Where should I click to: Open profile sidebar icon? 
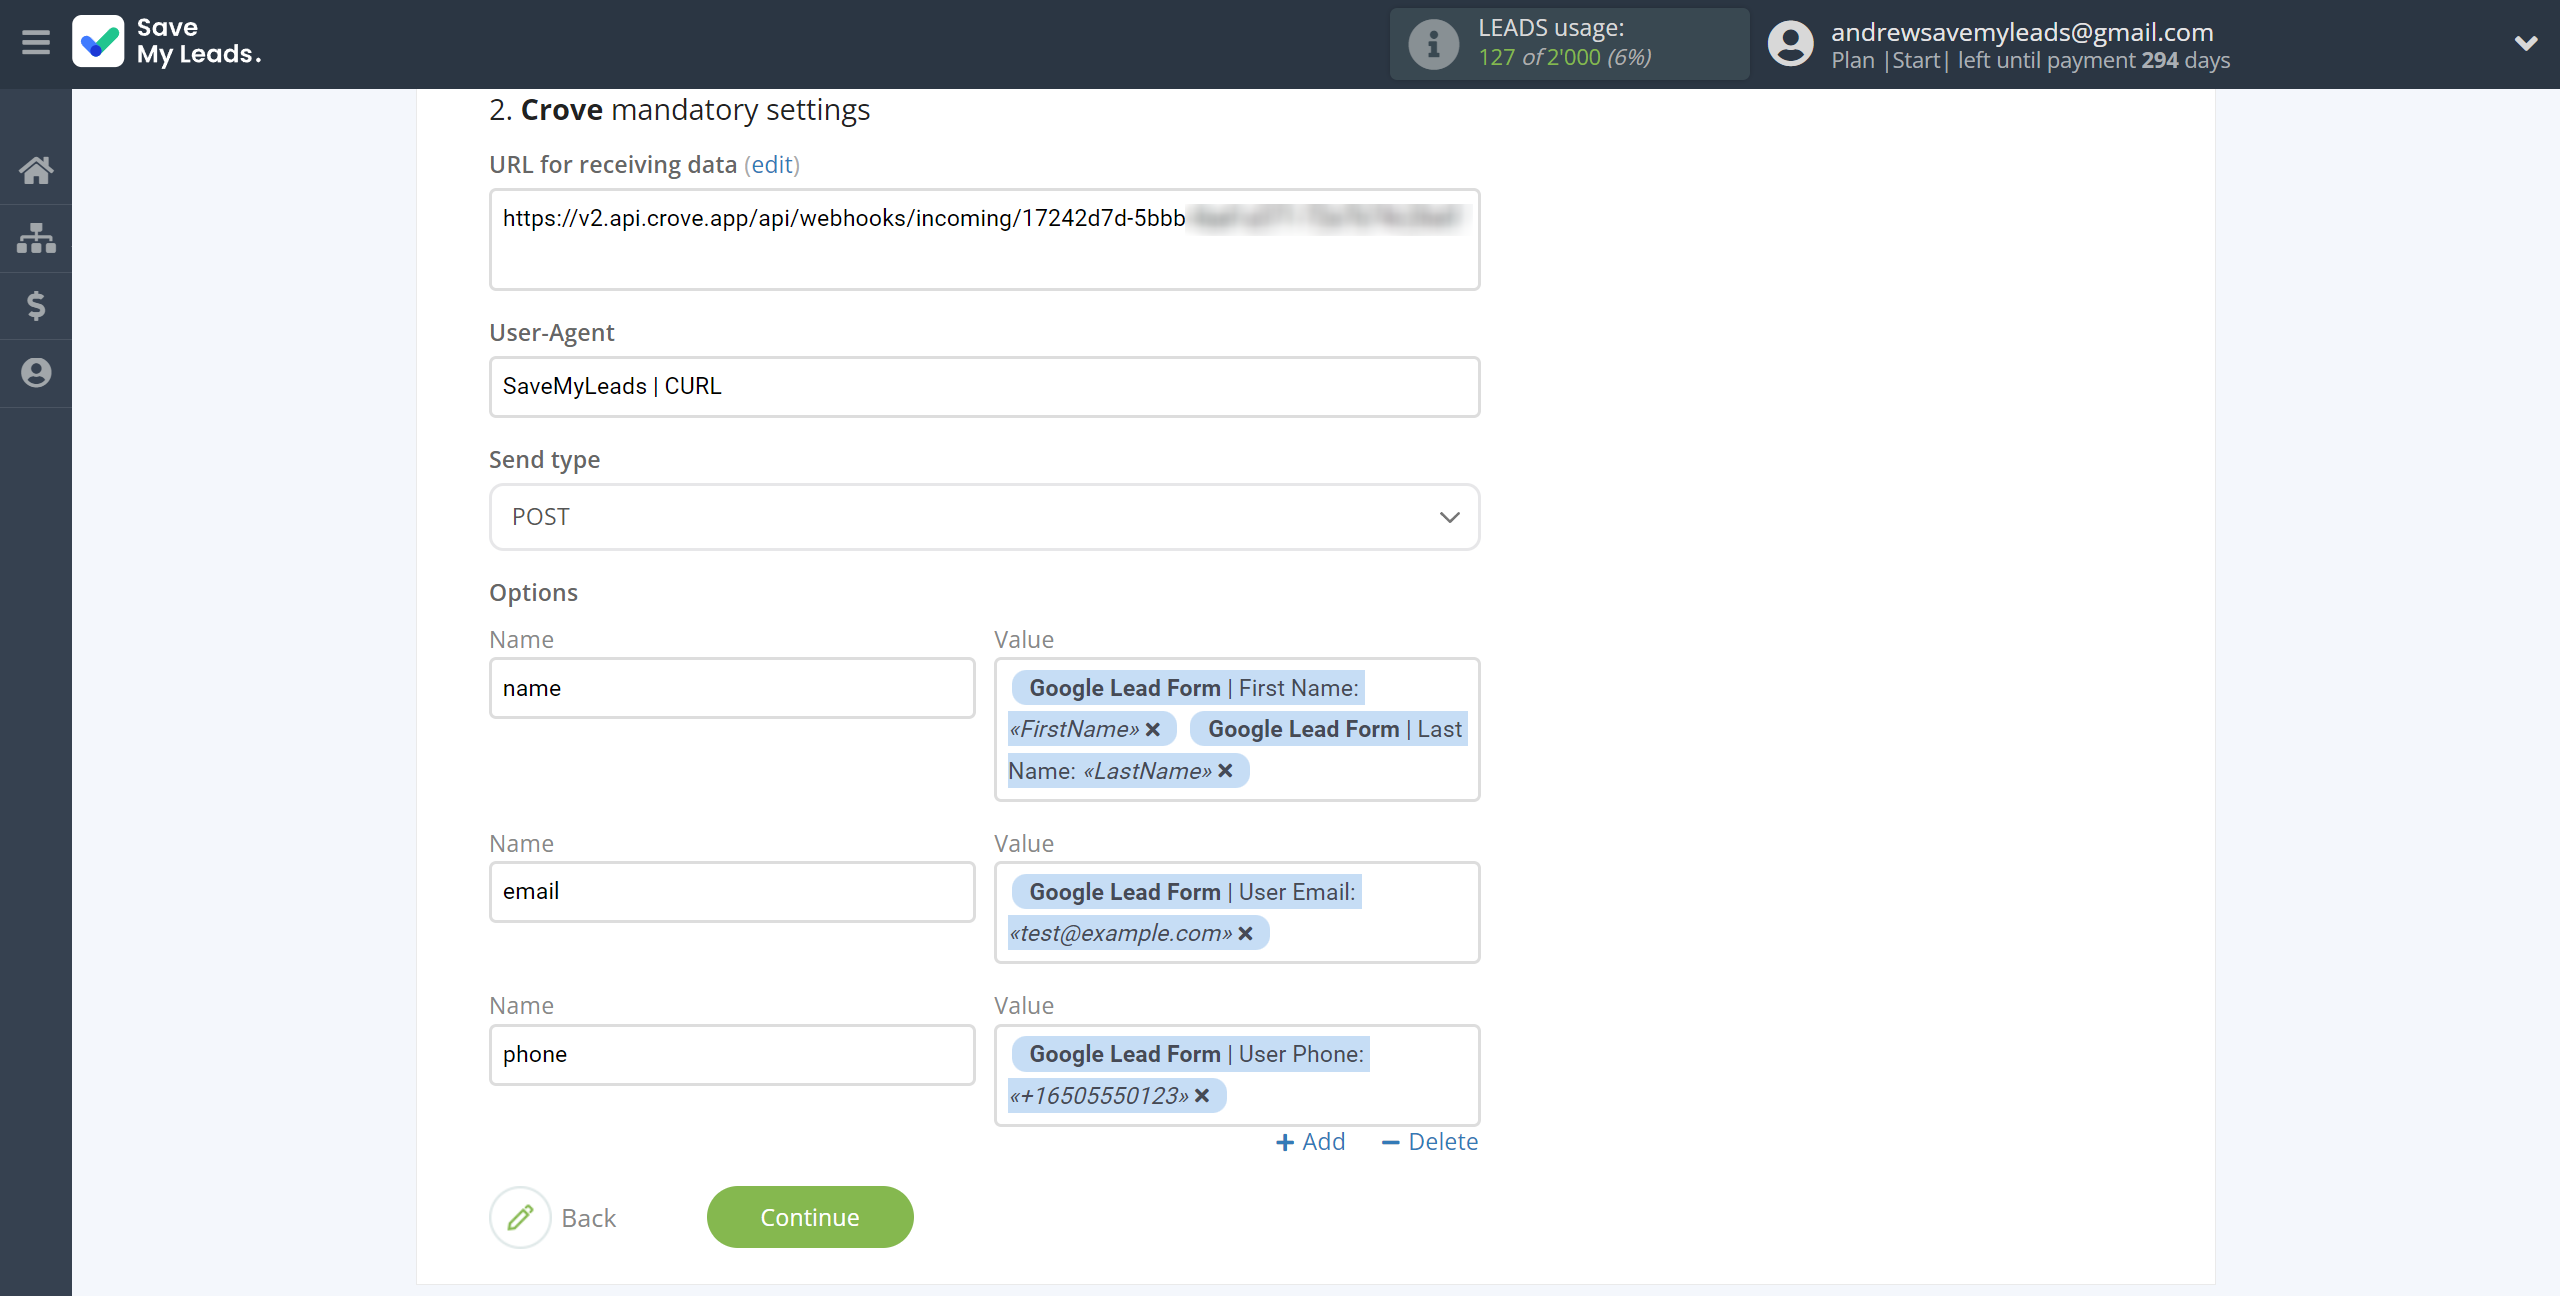[36, 373]
